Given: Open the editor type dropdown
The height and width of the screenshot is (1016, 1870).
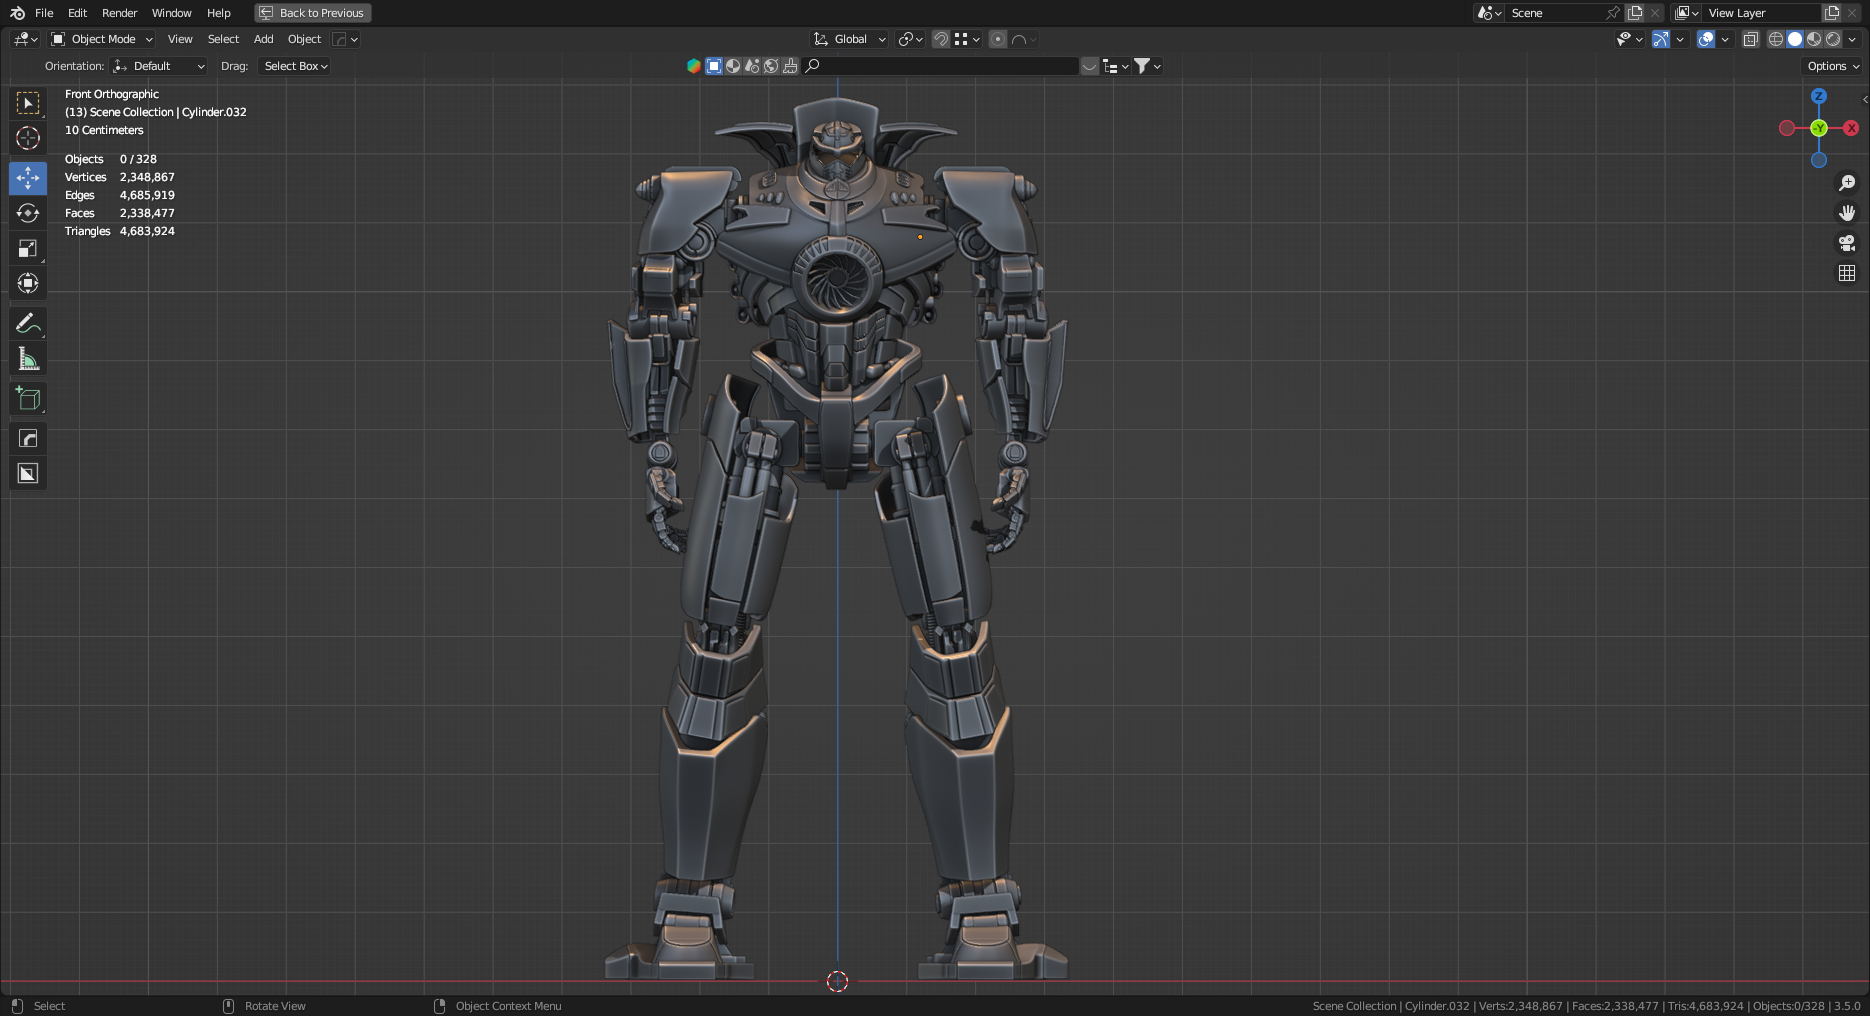Looking at the screenshot, I should click(x=25, y=39).
